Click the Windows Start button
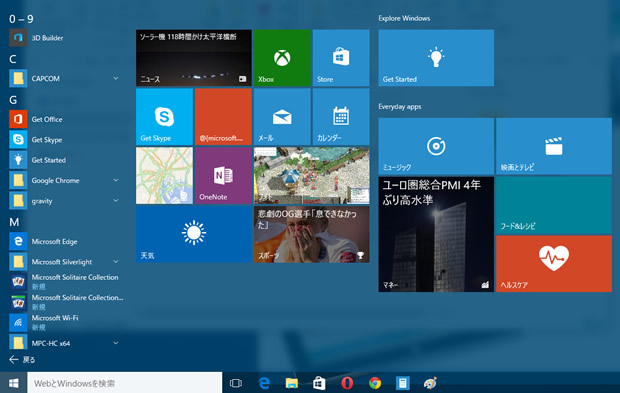620x393 pixels. coord(13,383)
